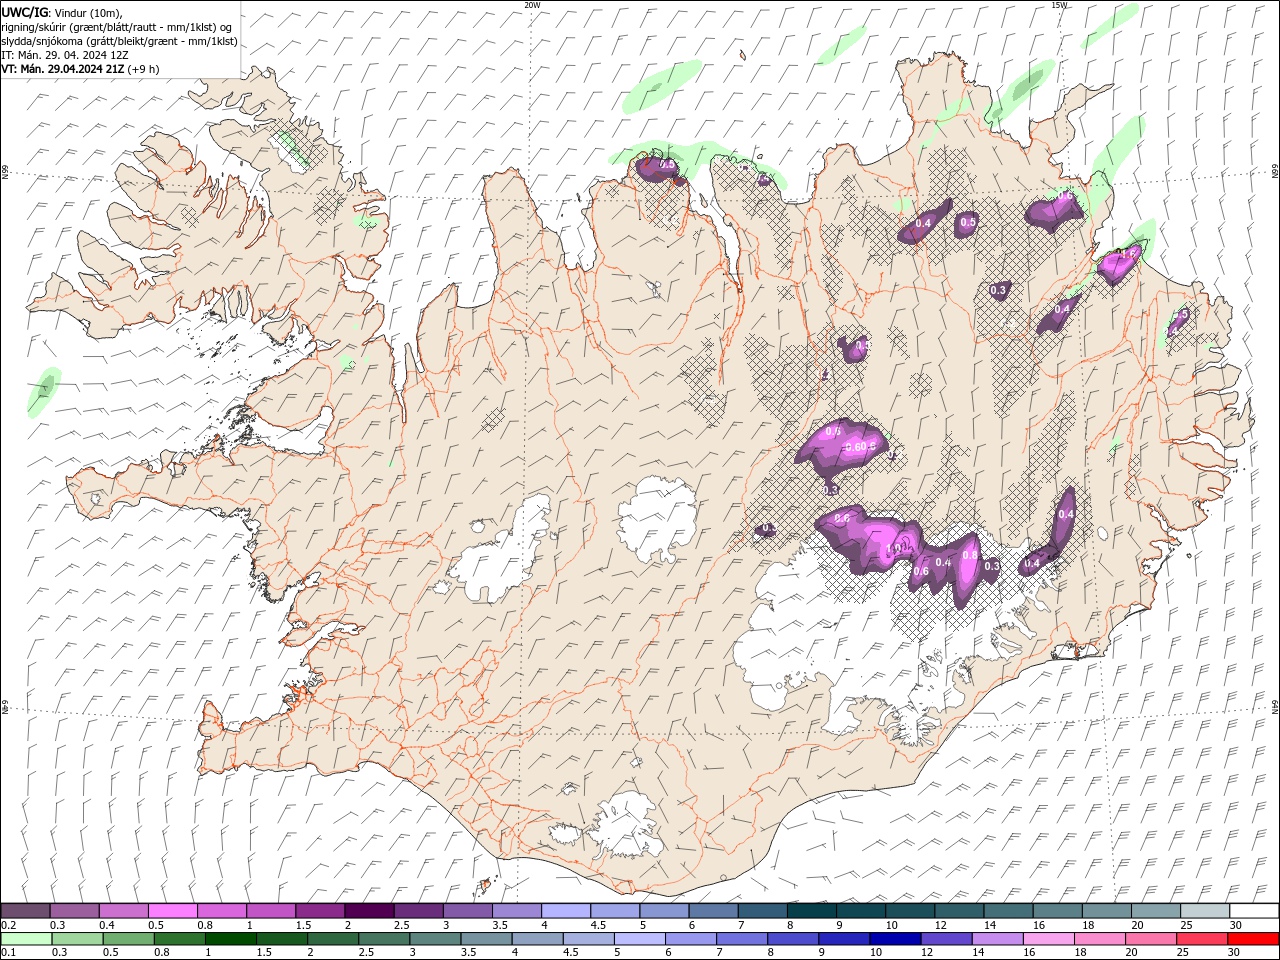Click the lower legend swatch starting at 25
The width and height of the screenshot is (1280, 960).
pyautogui.click(x=1202, y=939)
